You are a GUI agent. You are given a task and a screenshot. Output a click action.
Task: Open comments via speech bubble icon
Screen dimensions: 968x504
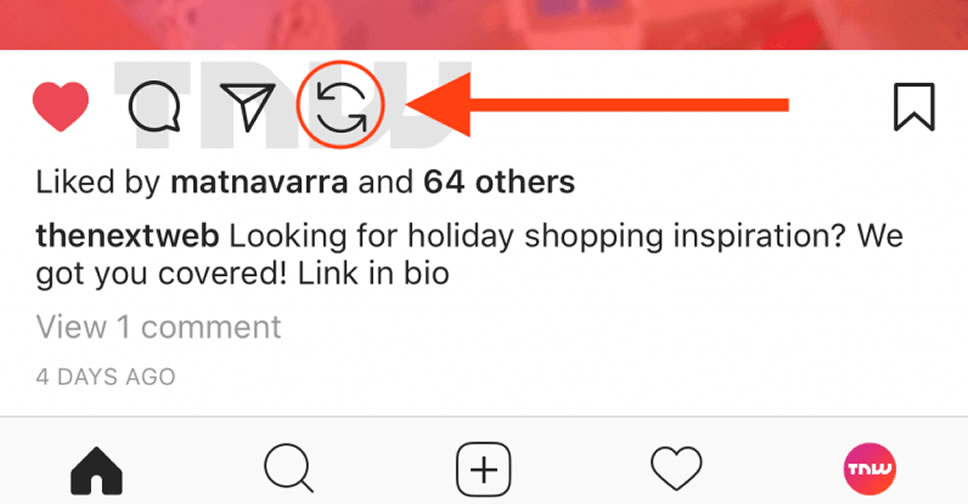coord(154,106)
